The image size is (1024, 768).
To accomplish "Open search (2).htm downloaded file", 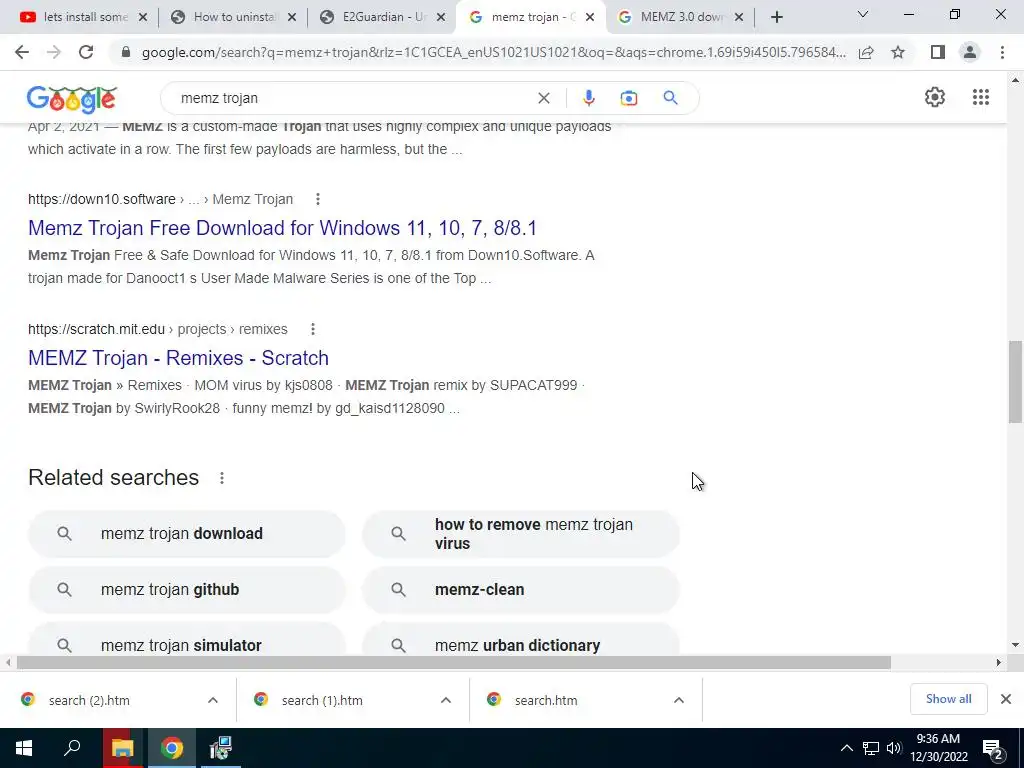I will click(x=89, y=700).
